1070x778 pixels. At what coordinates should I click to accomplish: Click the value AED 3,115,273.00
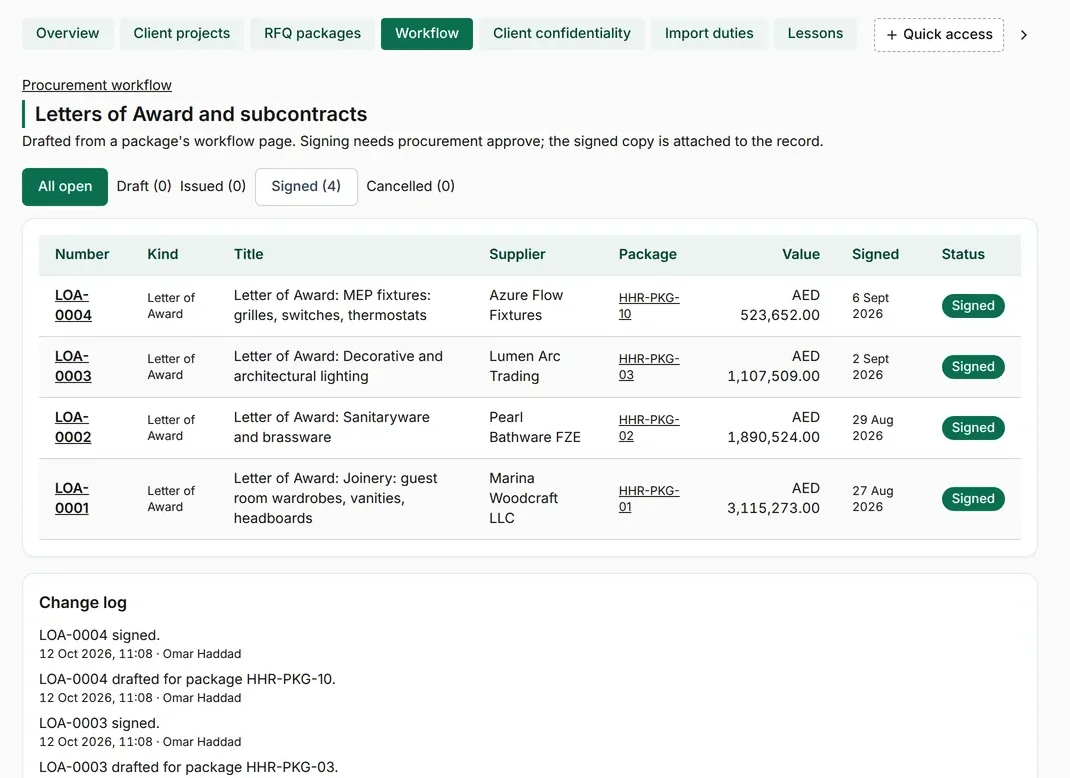[773, 498]
